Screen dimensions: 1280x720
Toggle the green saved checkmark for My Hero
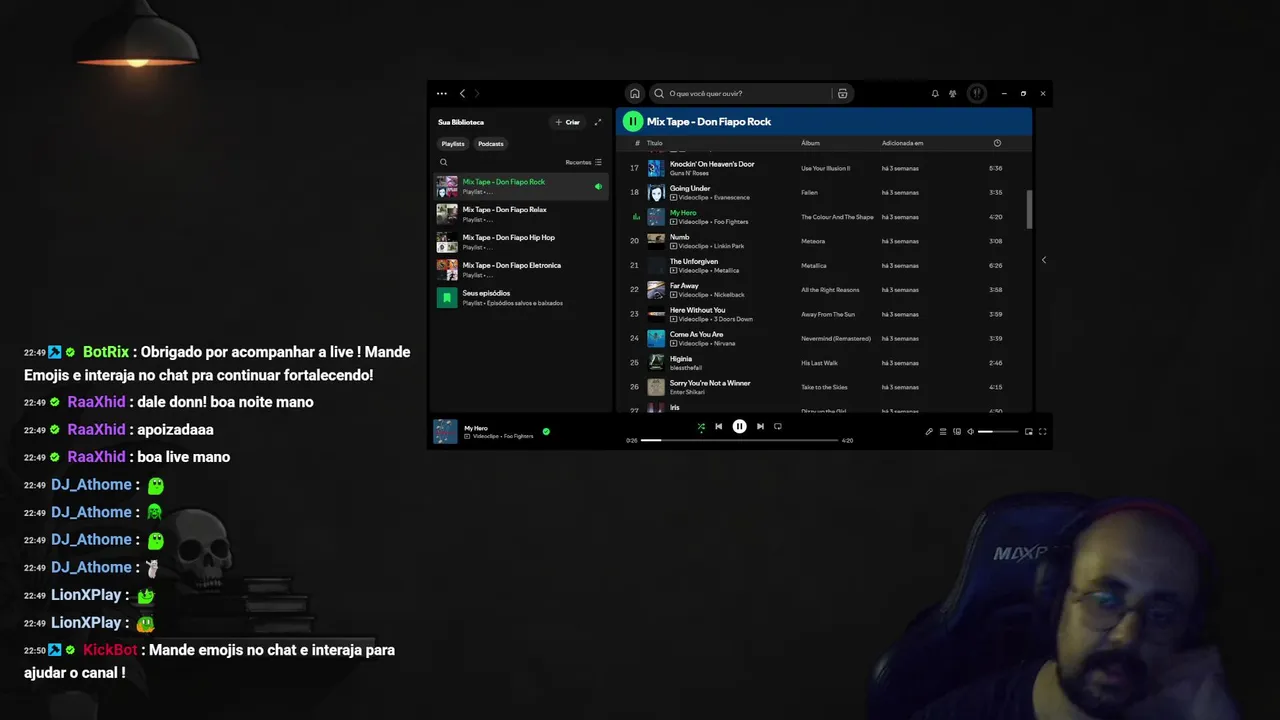(x=546, y=432)
